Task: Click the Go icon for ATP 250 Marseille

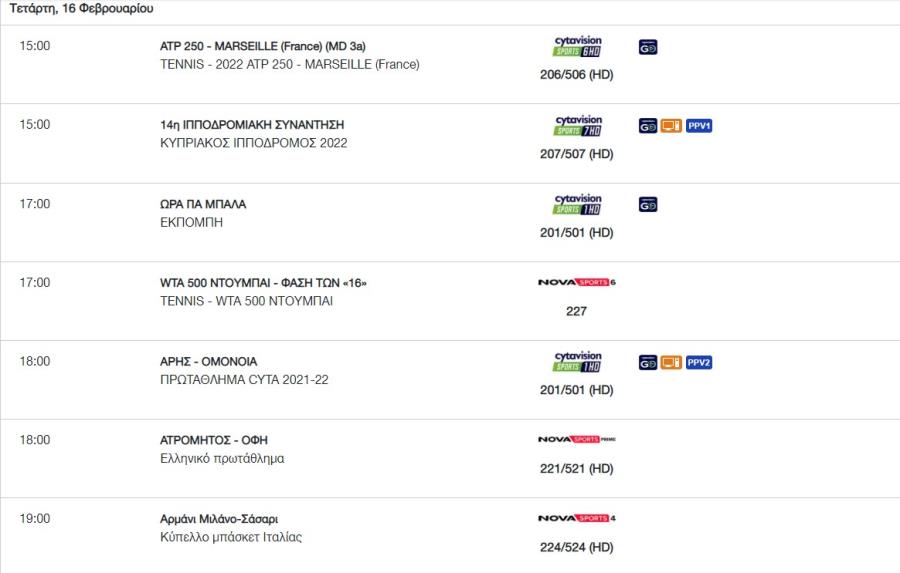Action: click(x=647, y=47)
